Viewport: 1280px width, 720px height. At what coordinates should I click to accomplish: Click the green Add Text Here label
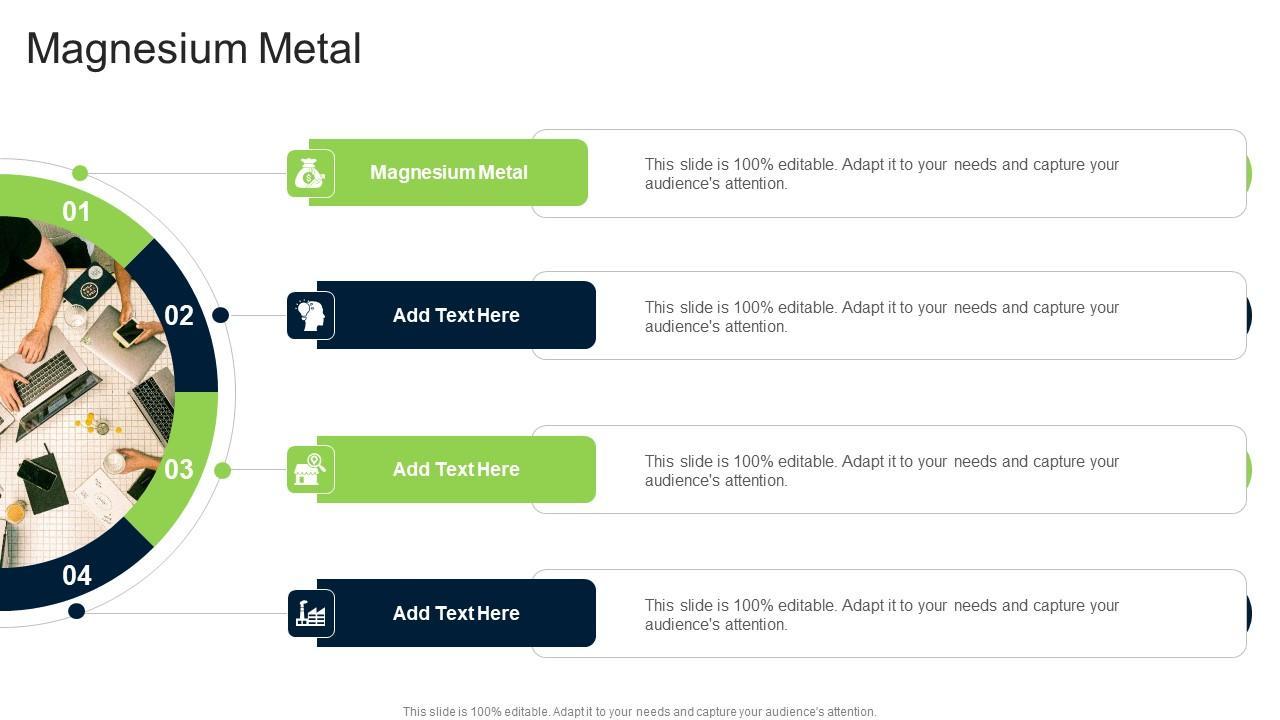click(456, 469)
